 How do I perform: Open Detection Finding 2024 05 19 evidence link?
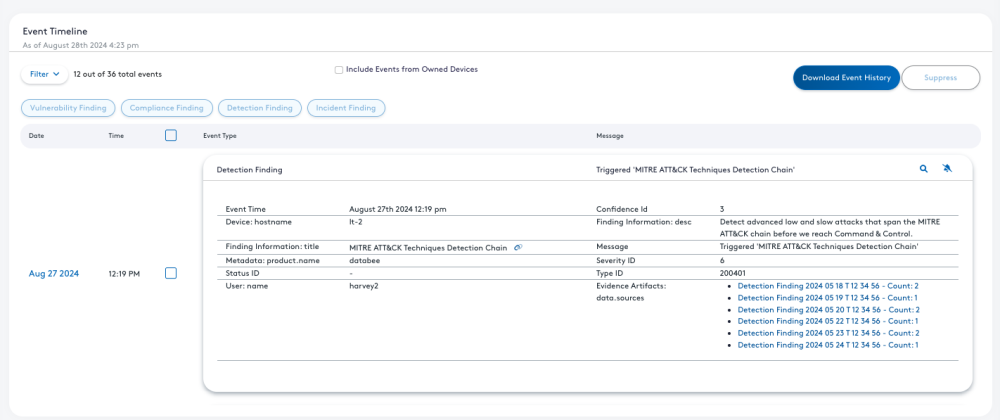[x=828, y=298]
